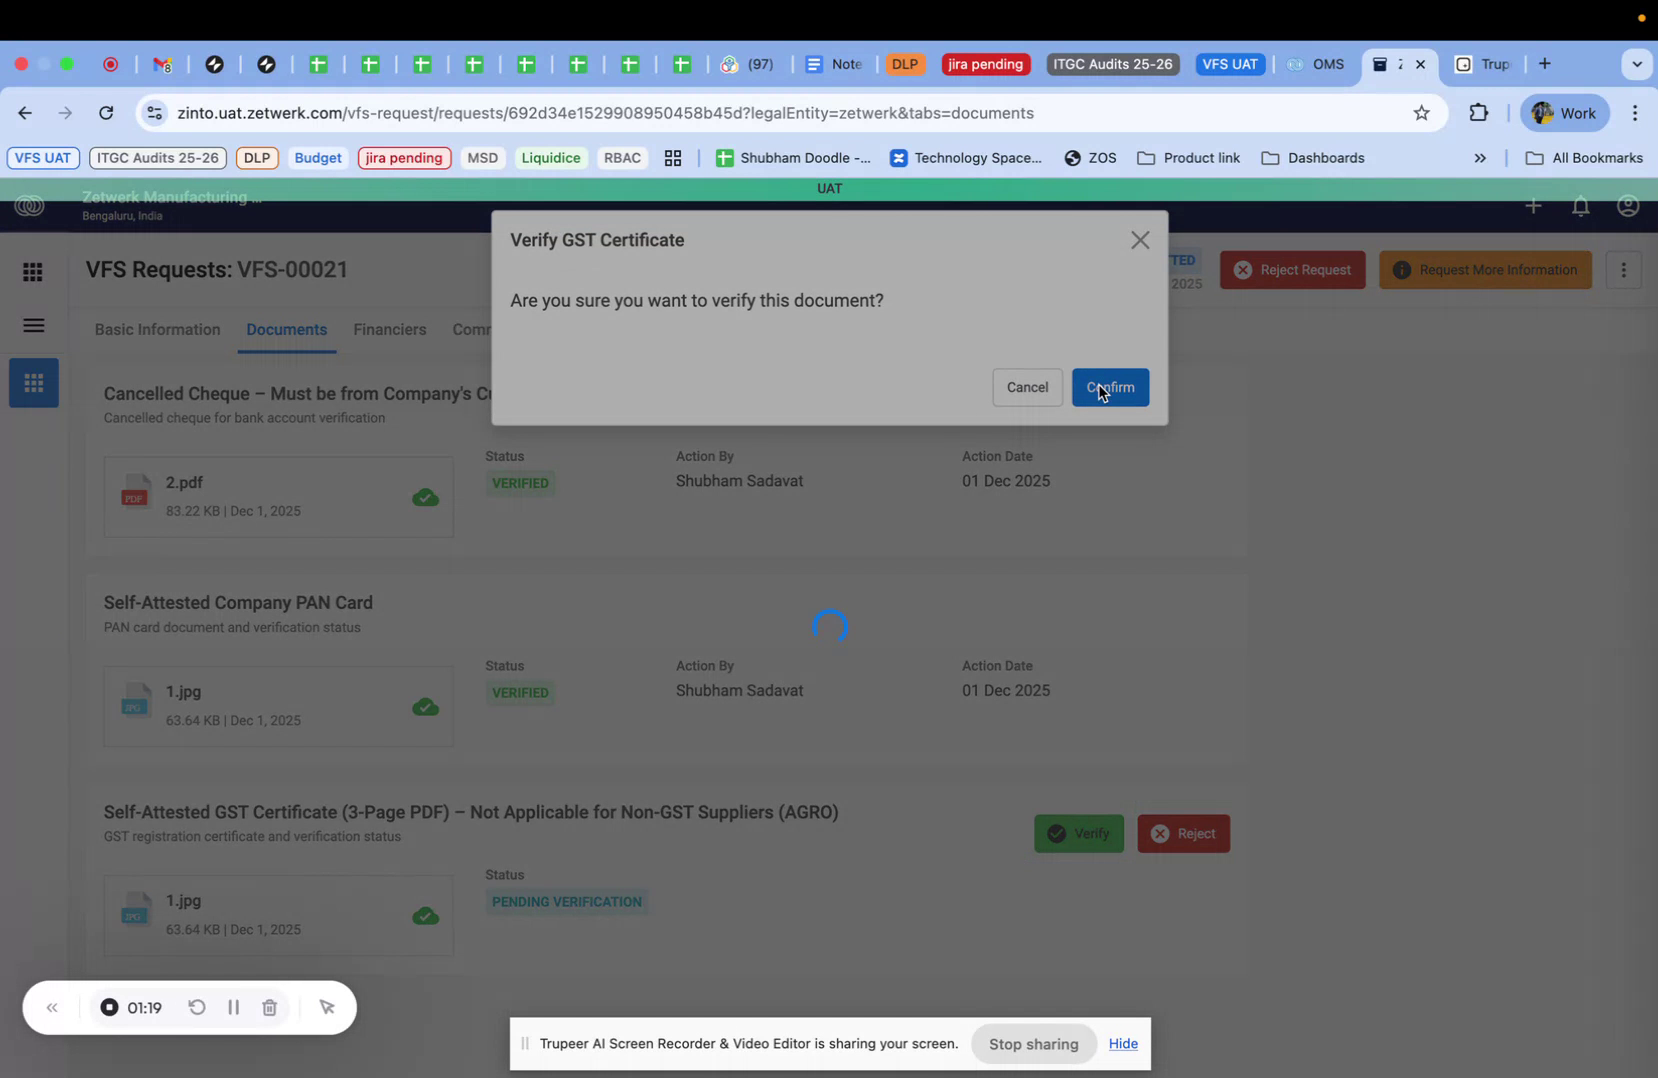Open the app grid icon in the sidebar
Viewport: 1658px width, 1078px height.
33,271
